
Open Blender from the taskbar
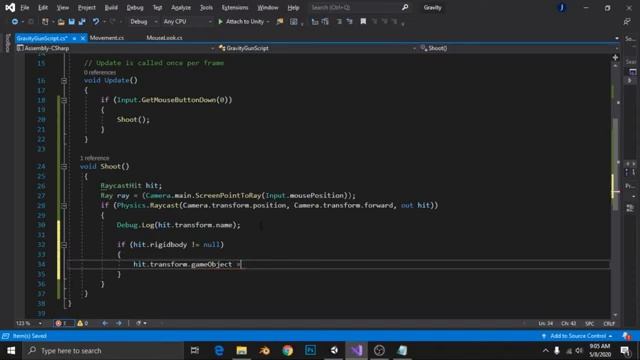(x=264, y=351)
